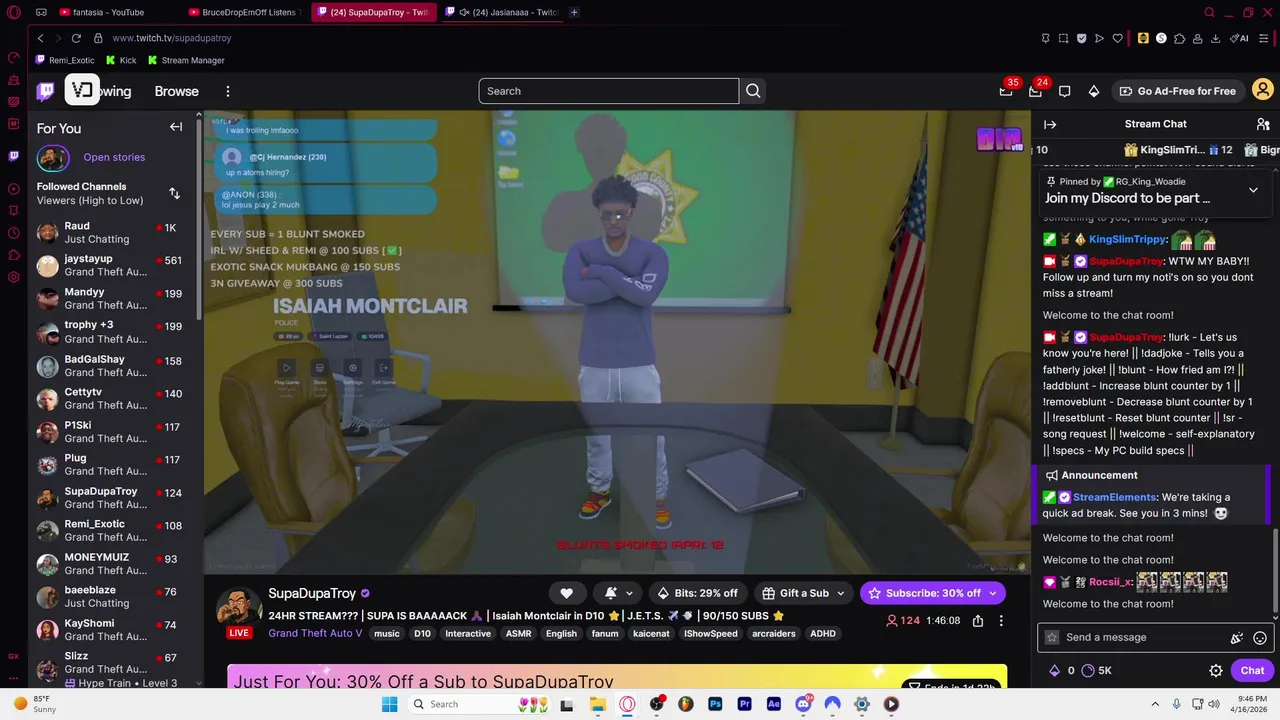This screenshot has height=720, width=1280.
Task: Open Twitch home via the logo icon
Action: pyautogui.click(x=46, y=91)
